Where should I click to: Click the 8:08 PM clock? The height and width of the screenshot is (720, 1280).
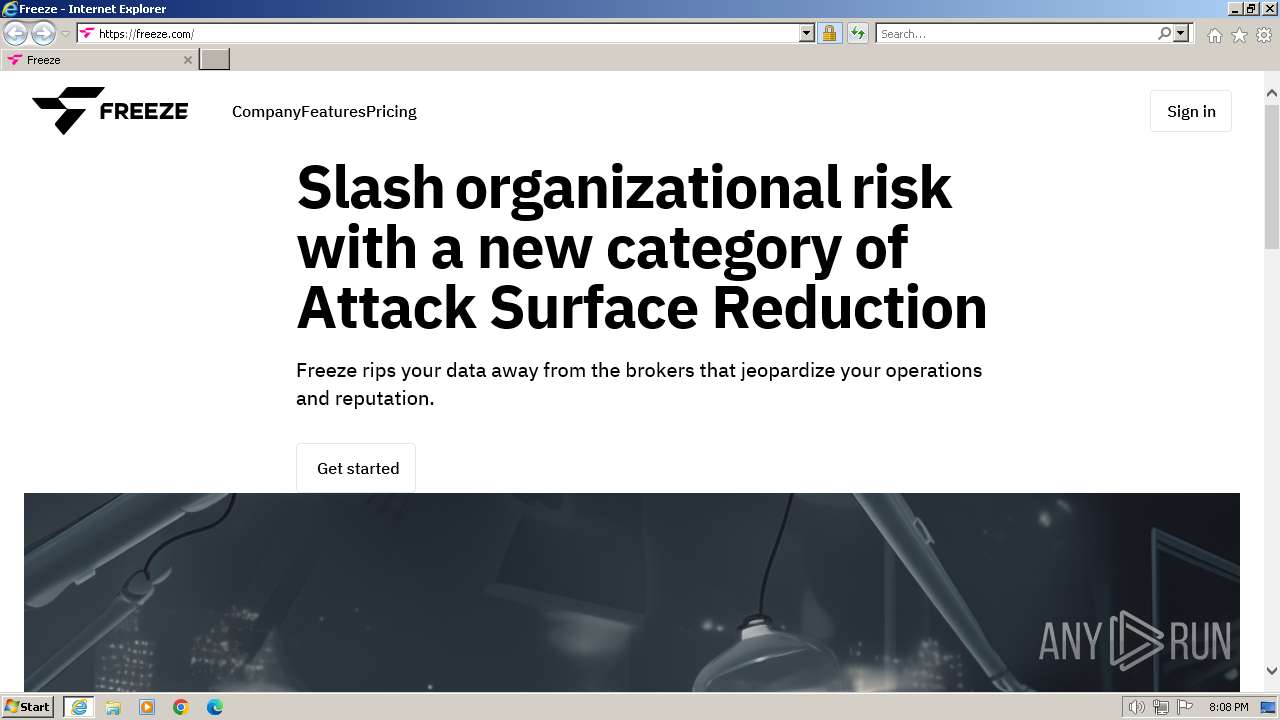(x=1228, y=707)
